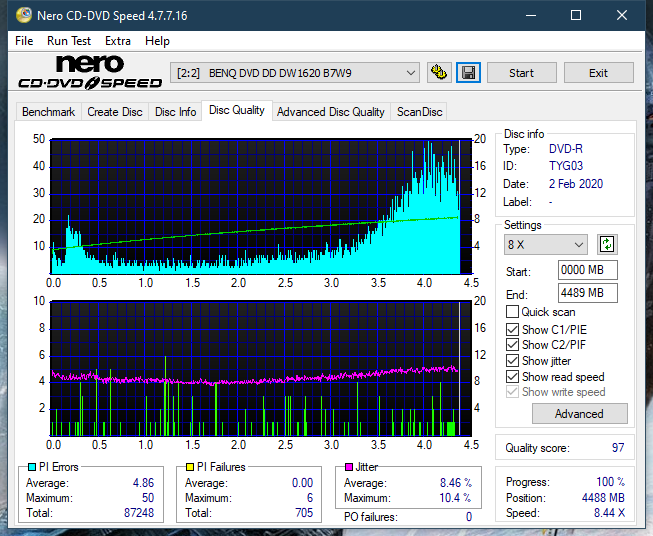The height and width of the screenshot is (536, 653).
Task: Open the 8 X speed dropdown
Action: pyautogui.click(x=546, y=244)
